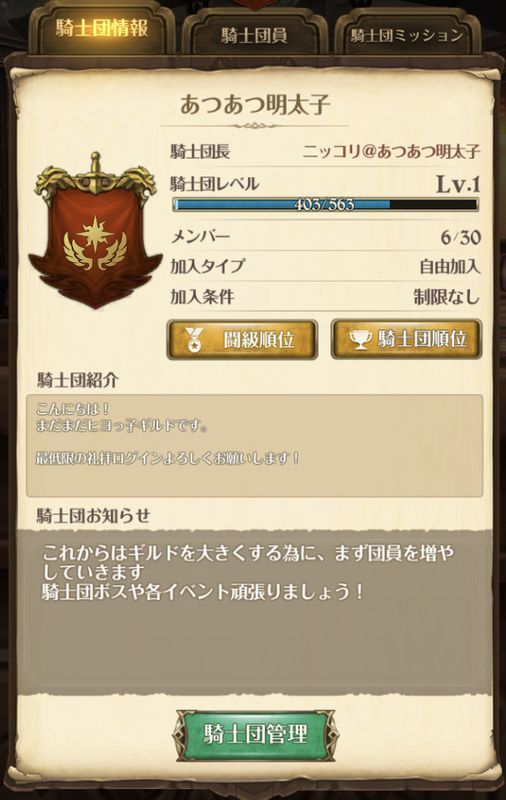Click the medal icon on 闘級順位
506x800 pixels.
[194, 339]
